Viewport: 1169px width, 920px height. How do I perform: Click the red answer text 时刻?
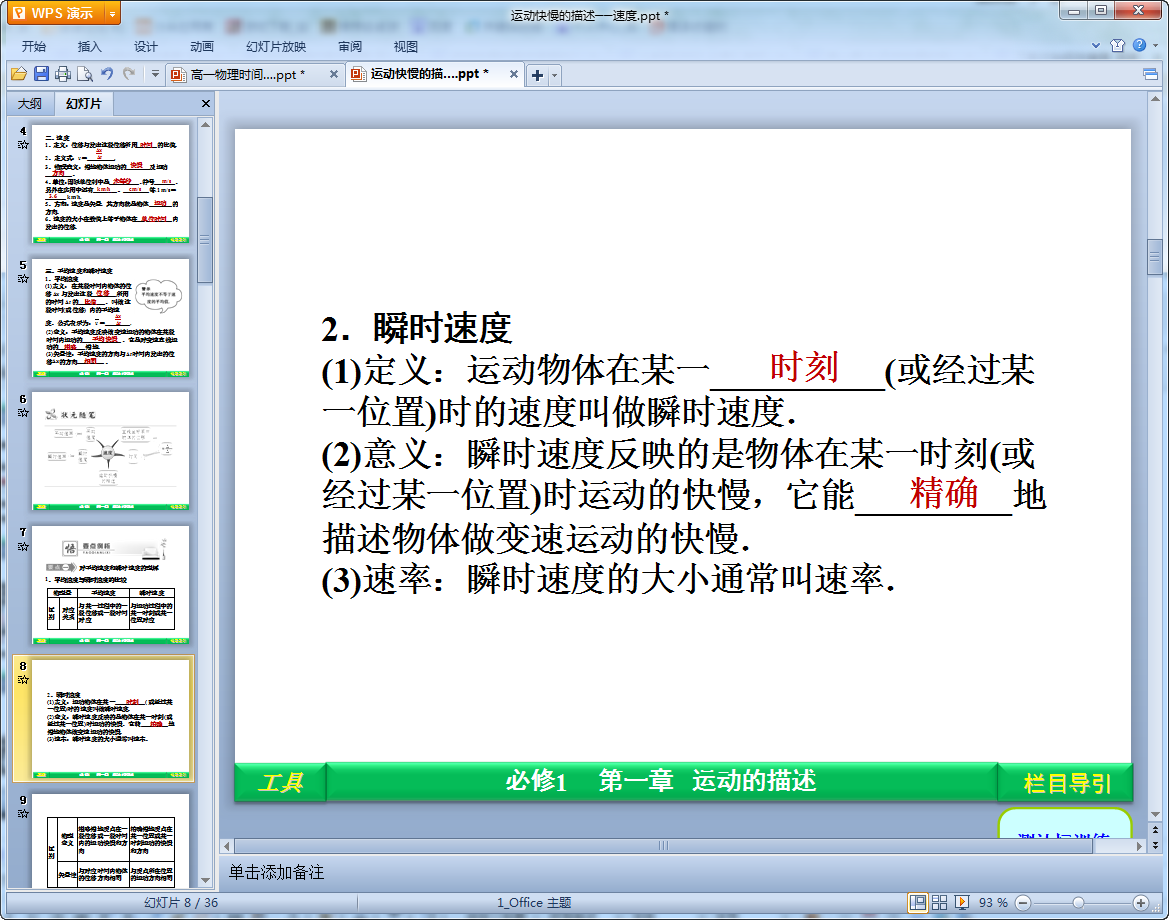804,367
